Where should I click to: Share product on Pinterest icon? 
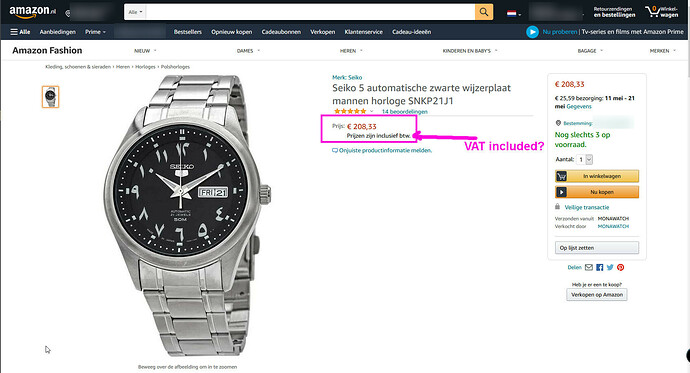pyautogui.click(x=620, y=267)
